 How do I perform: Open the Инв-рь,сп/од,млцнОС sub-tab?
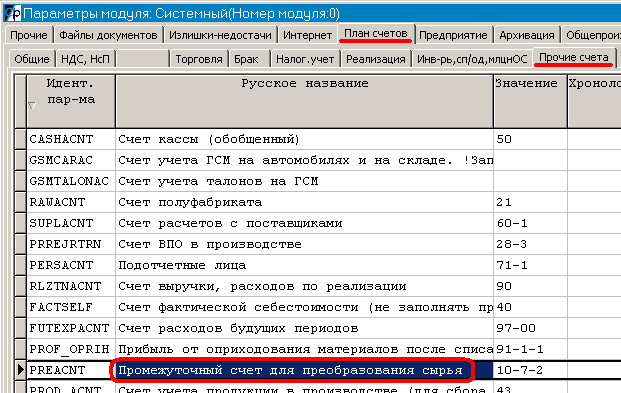pyautogui.click(x=472, y=59)
